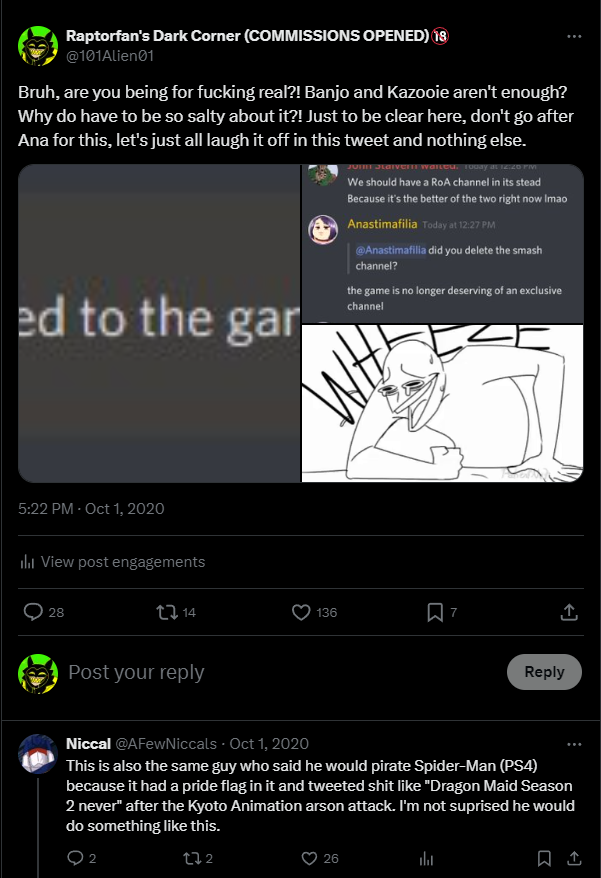This screenshot has height=878, width=601.
Task: Focus the Post your reply field
Action: (x=280, y=672)
